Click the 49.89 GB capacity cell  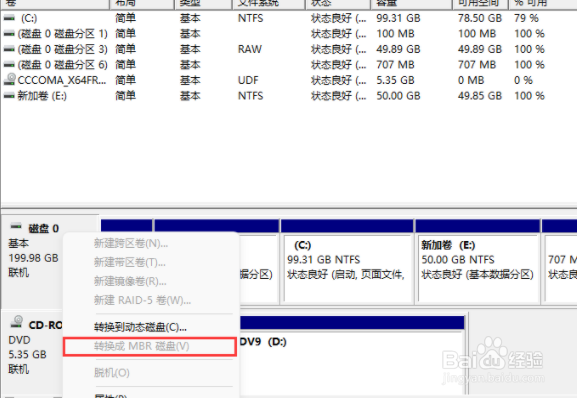pyautogui.click(x=398, y=49)
